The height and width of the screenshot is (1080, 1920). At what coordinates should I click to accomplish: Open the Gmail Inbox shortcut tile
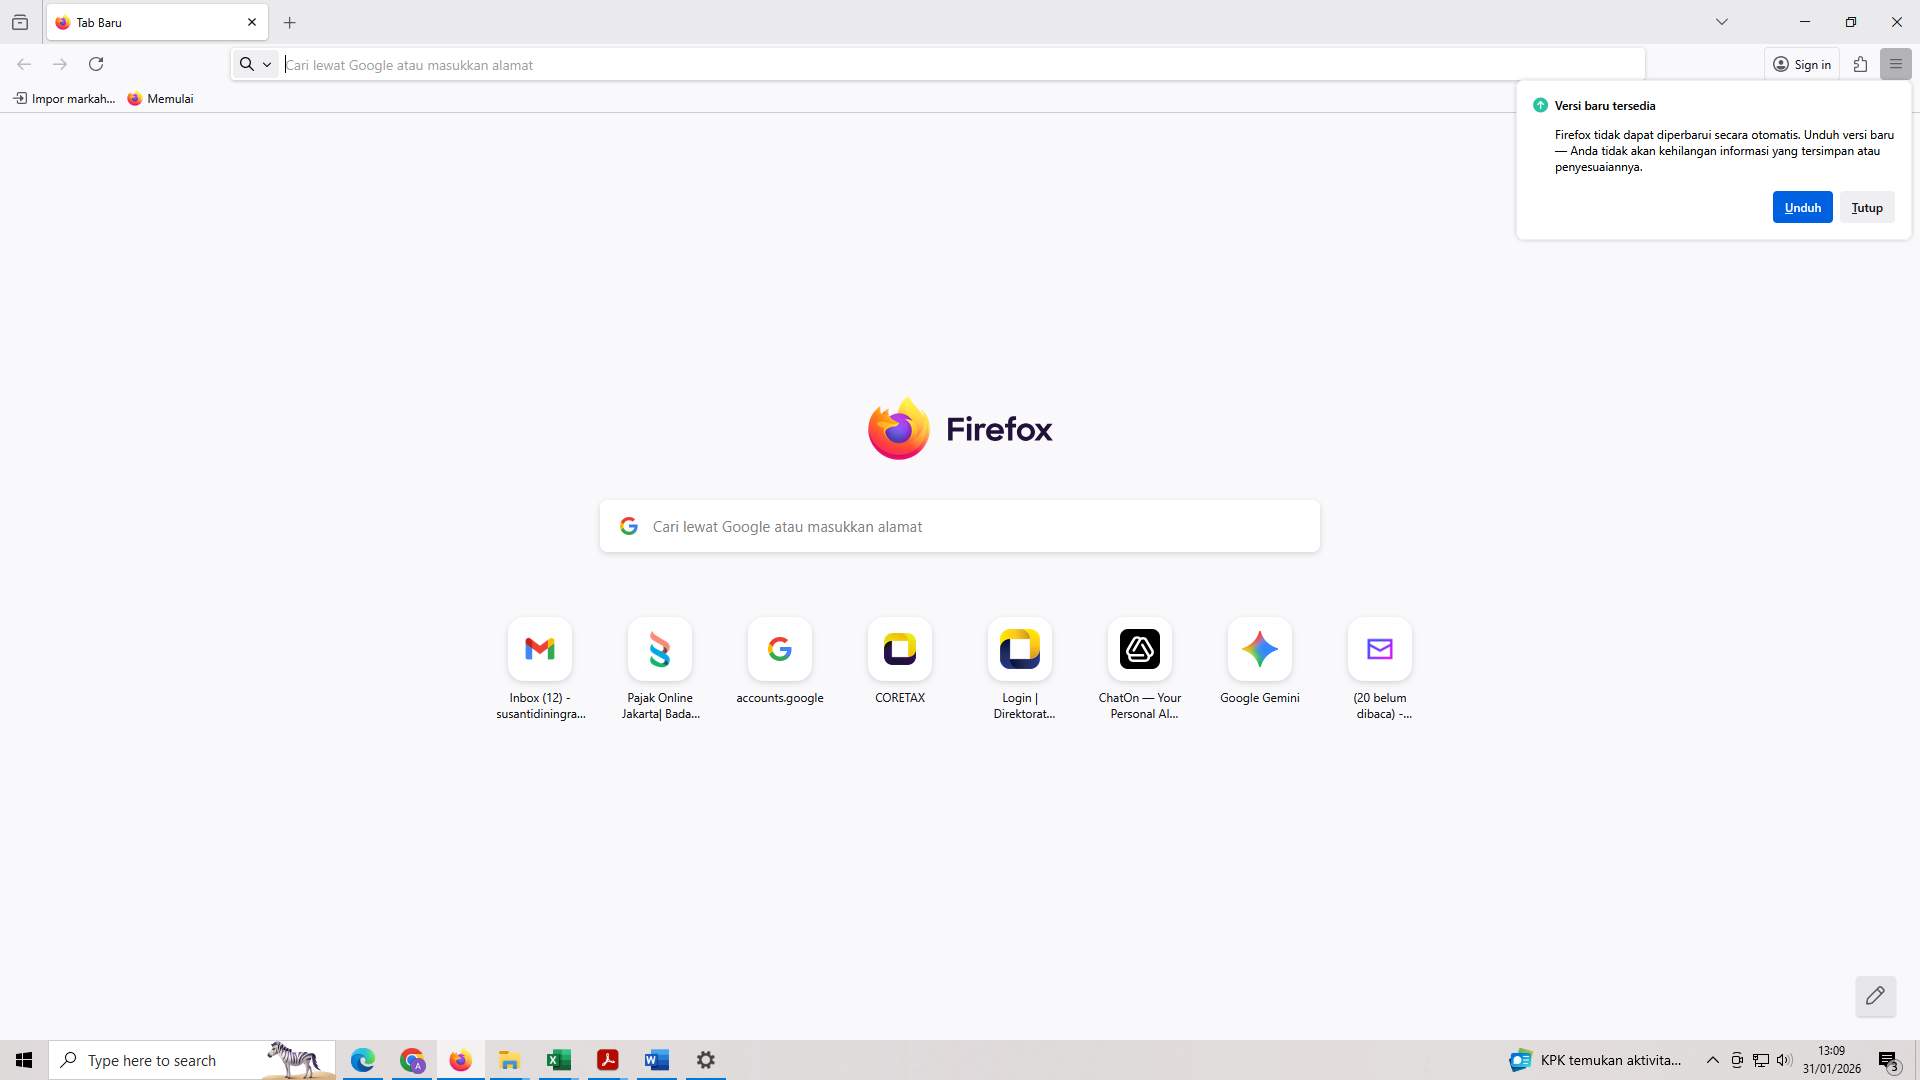tap(540, 650)
